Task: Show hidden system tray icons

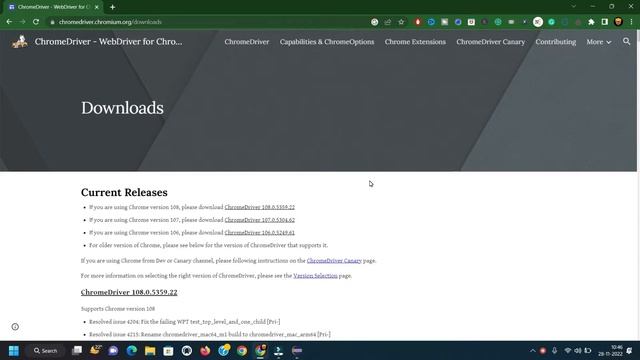Action: [532, 351]
